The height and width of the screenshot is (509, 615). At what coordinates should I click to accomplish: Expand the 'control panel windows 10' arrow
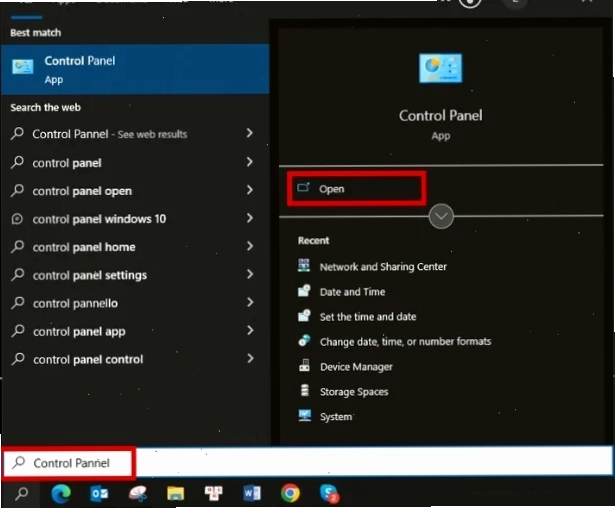click(x=250, y=218)
